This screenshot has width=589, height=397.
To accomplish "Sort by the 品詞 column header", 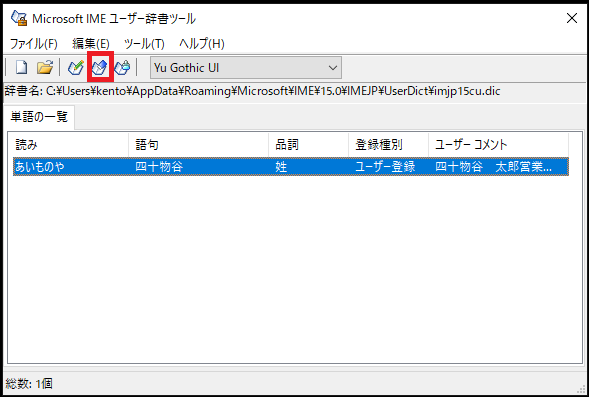I will (x=308, y=145).
